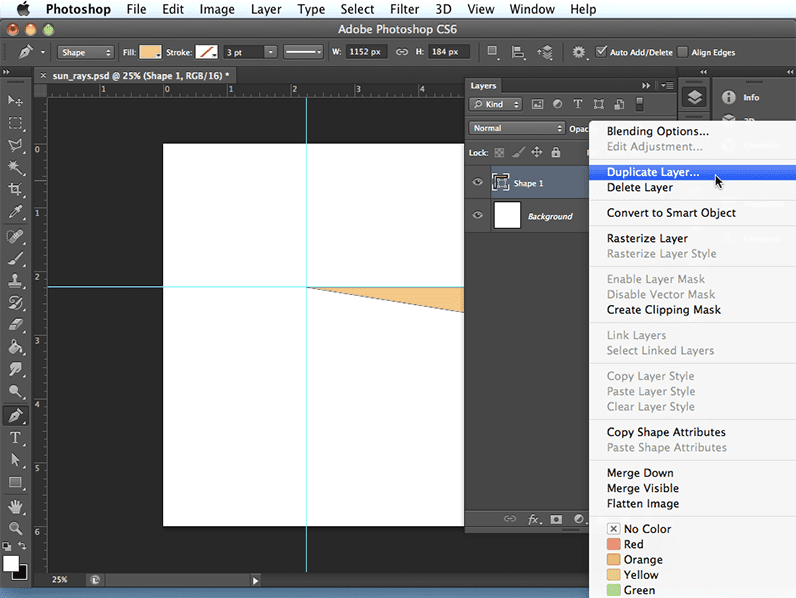Click the fill color swatch
Viewport: 796px width, 598px height.
pos(150,52)
